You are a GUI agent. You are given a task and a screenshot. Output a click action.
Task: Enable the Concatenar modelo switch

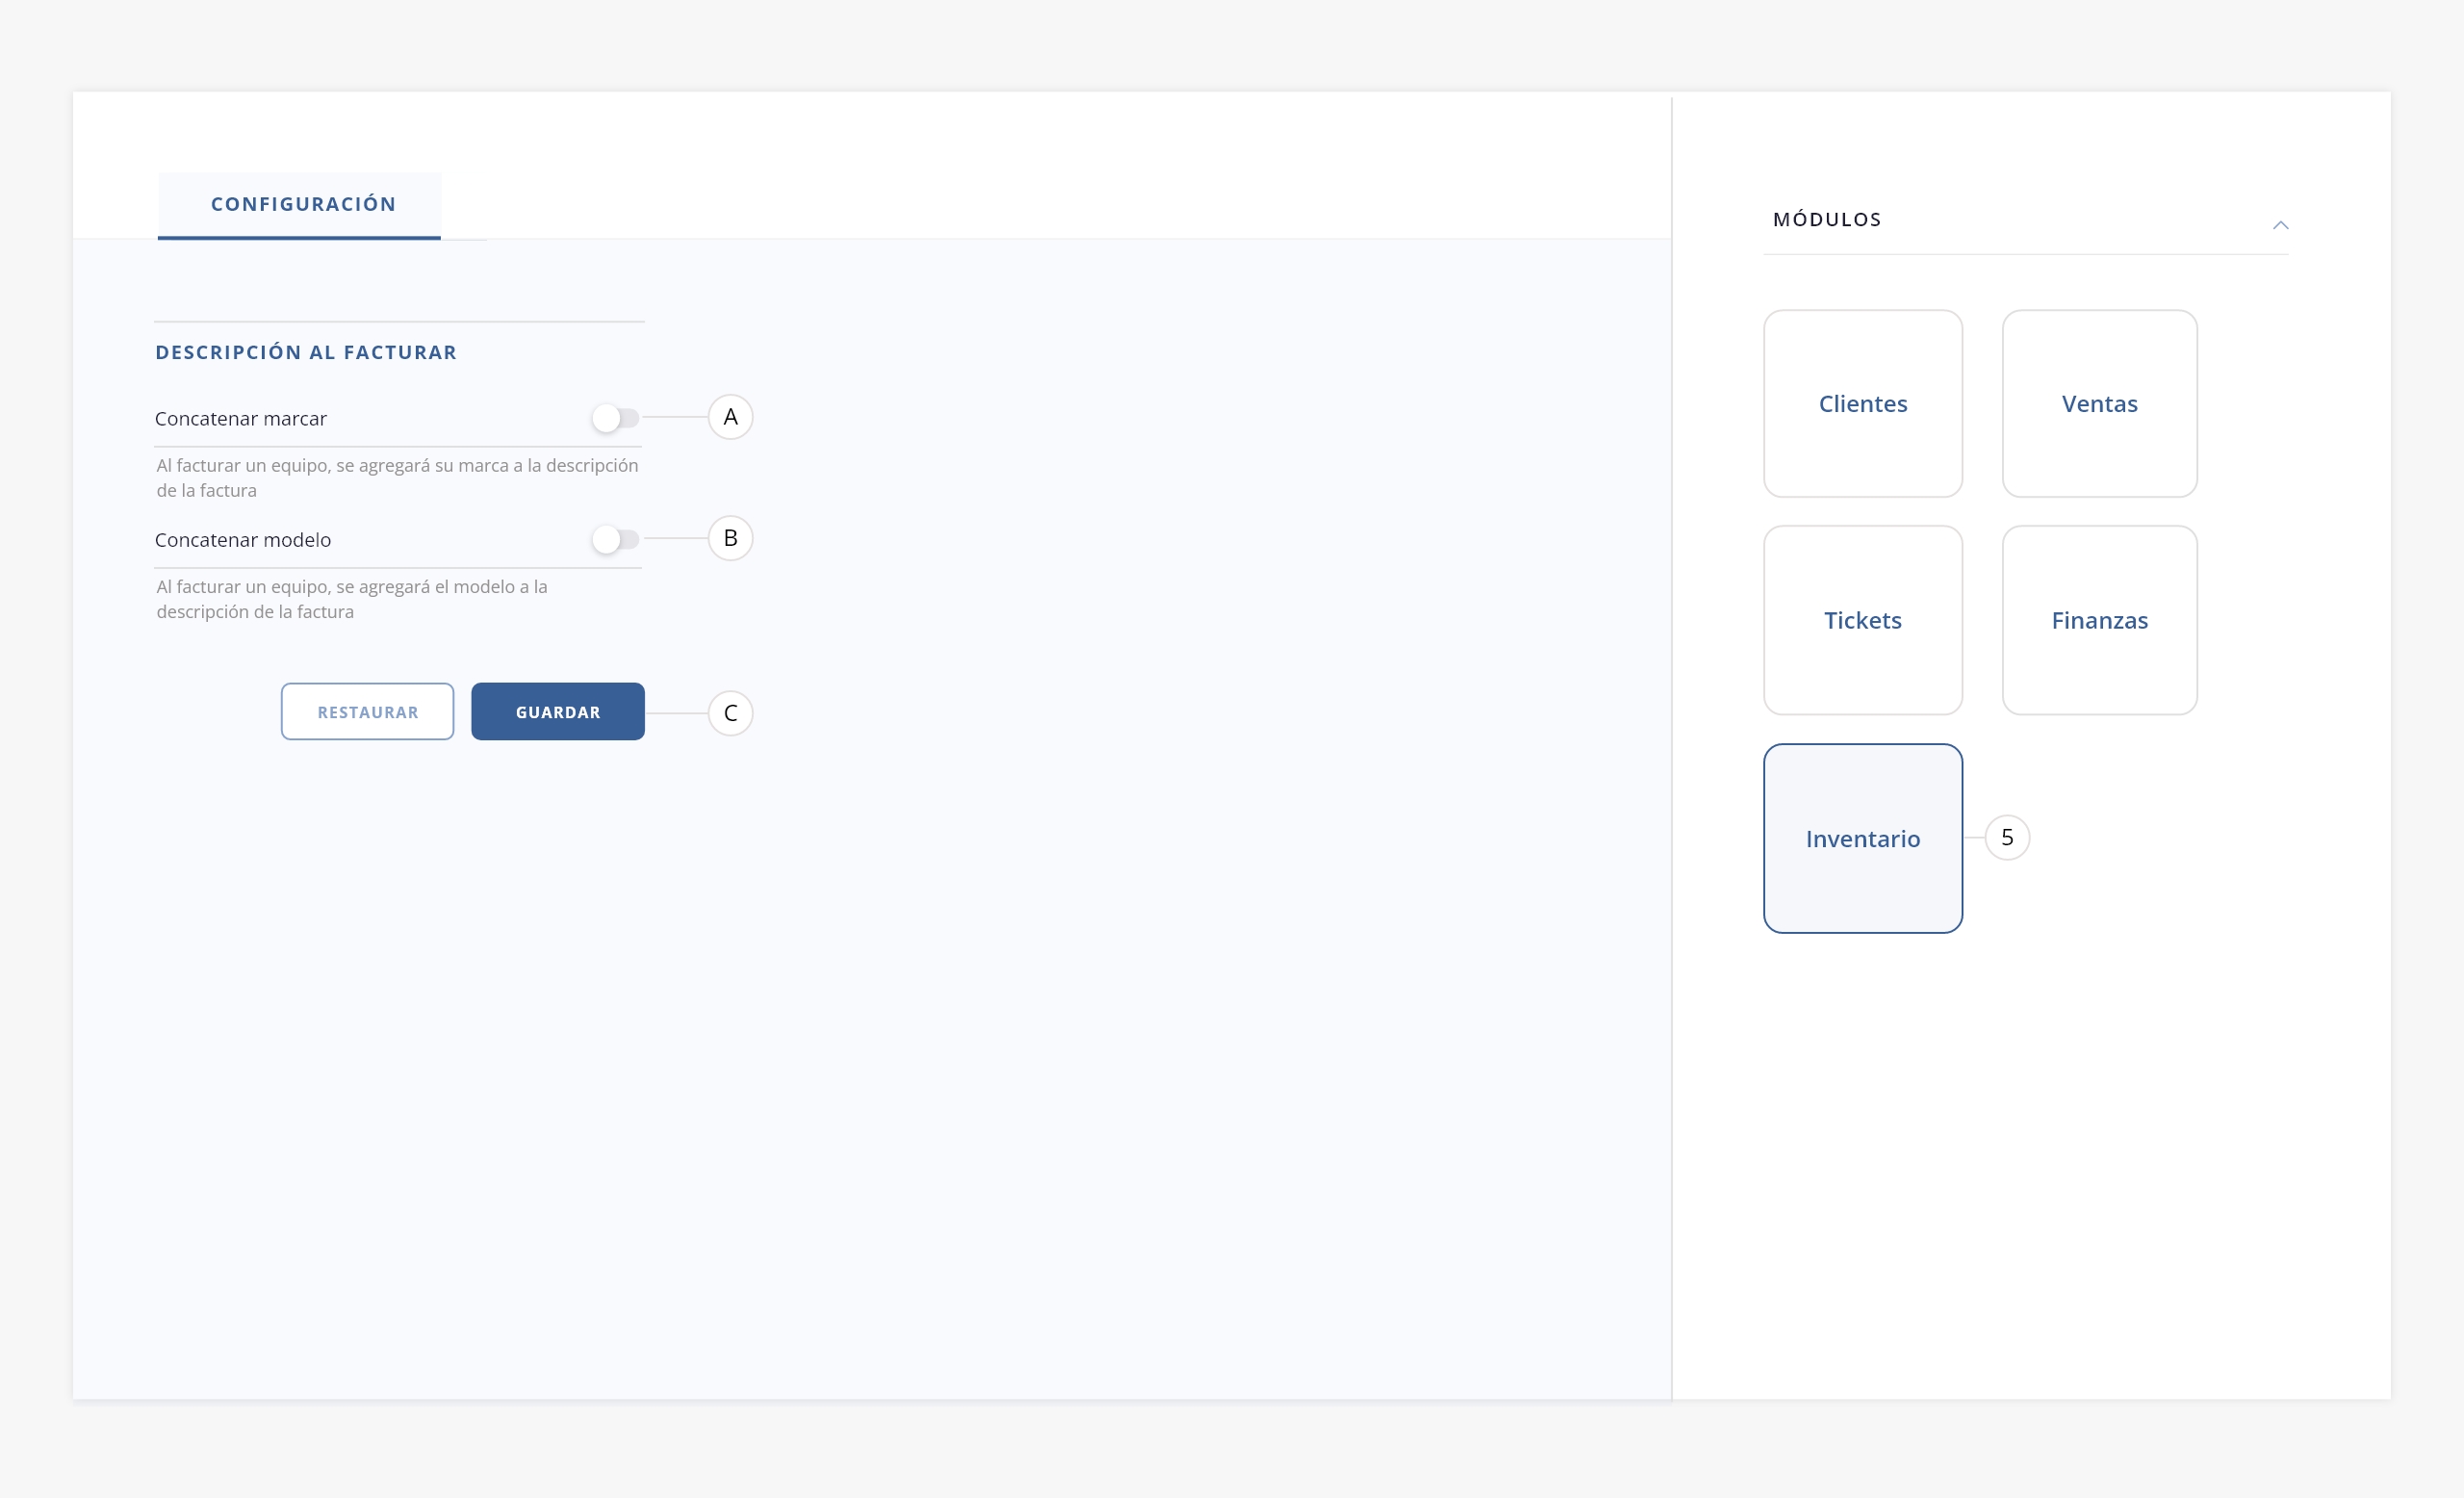pos(614,540)
